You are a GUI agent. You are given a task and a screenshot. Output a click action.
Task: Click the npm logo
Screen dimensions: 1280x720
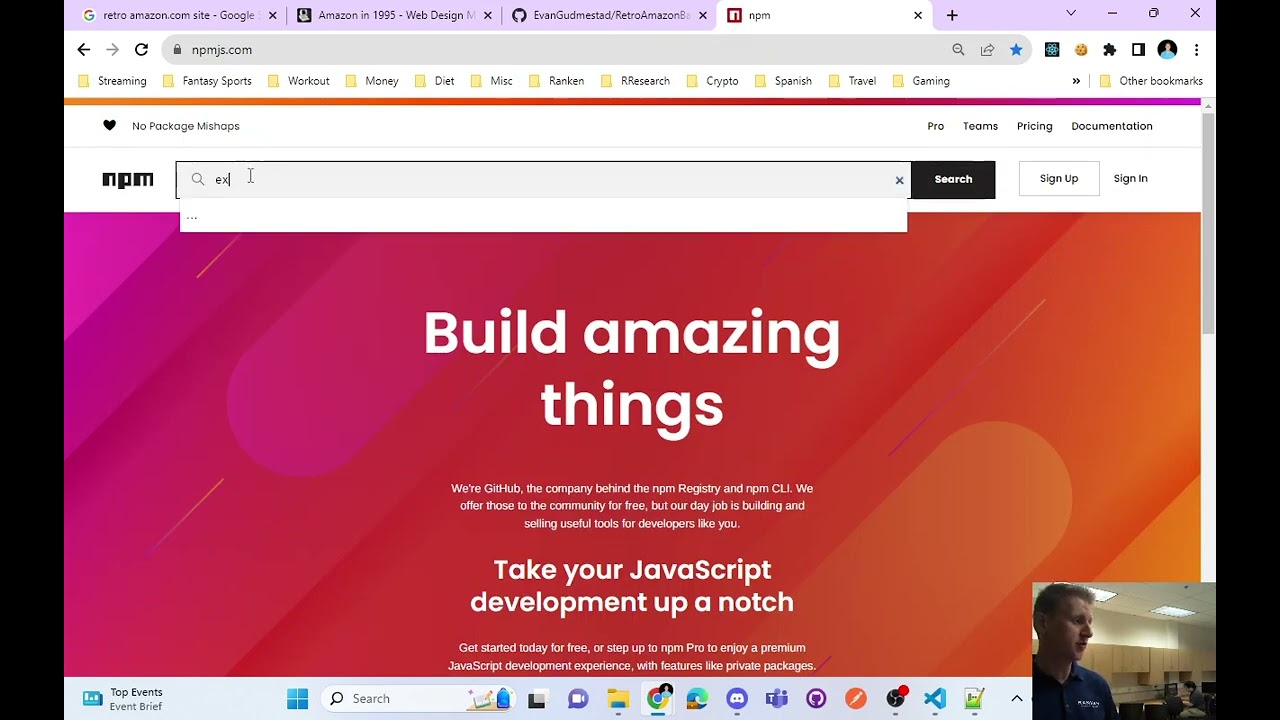click(128, 180)
